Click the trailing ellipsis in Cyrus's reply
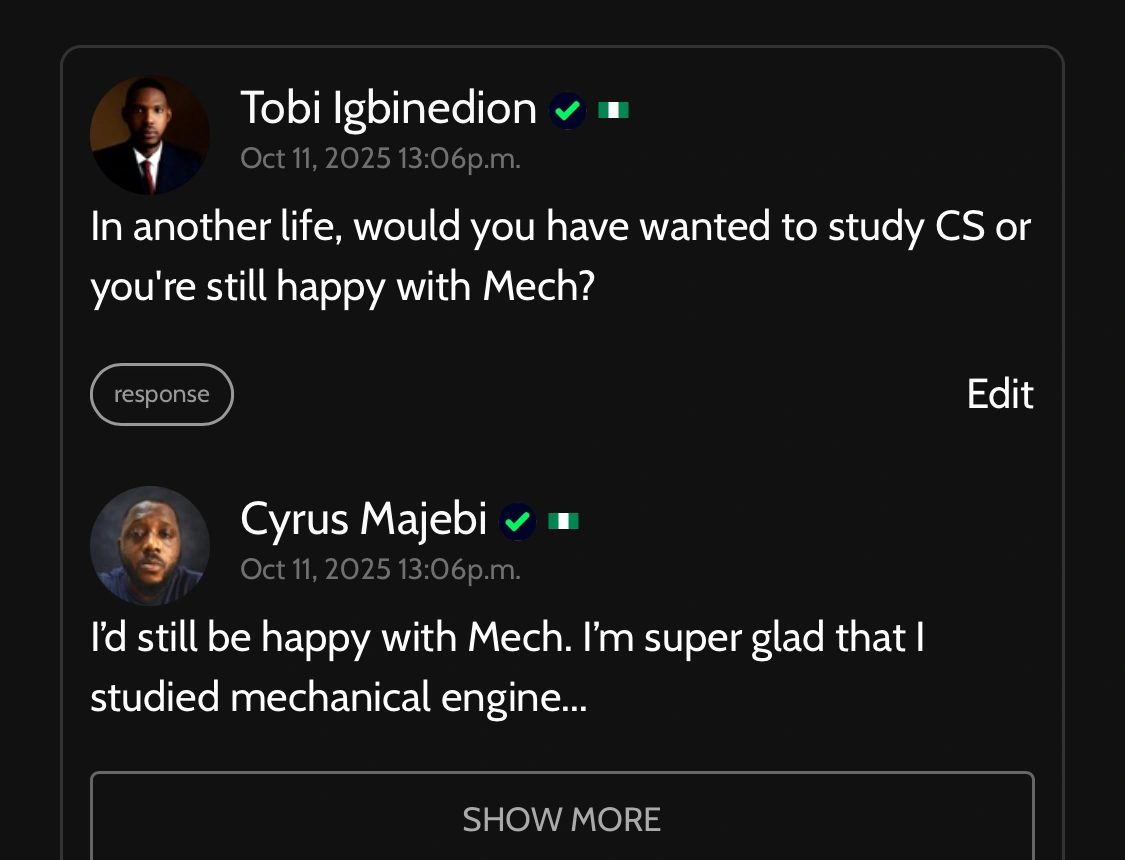The height and width of the screenshot is (860, 1125). [576, 700]
